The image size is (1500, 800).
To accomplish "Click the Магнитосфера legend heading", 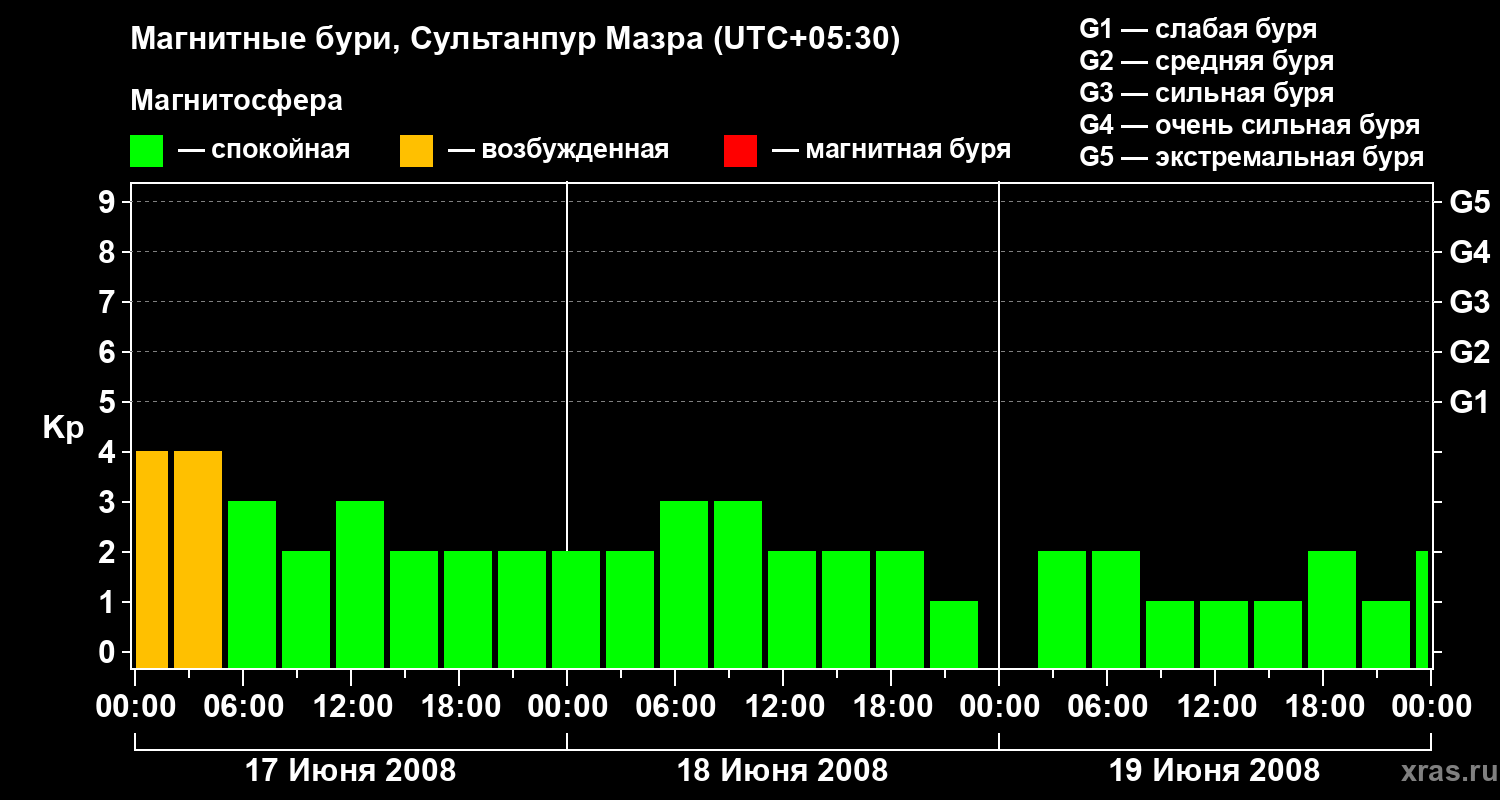I will (236, 101).
